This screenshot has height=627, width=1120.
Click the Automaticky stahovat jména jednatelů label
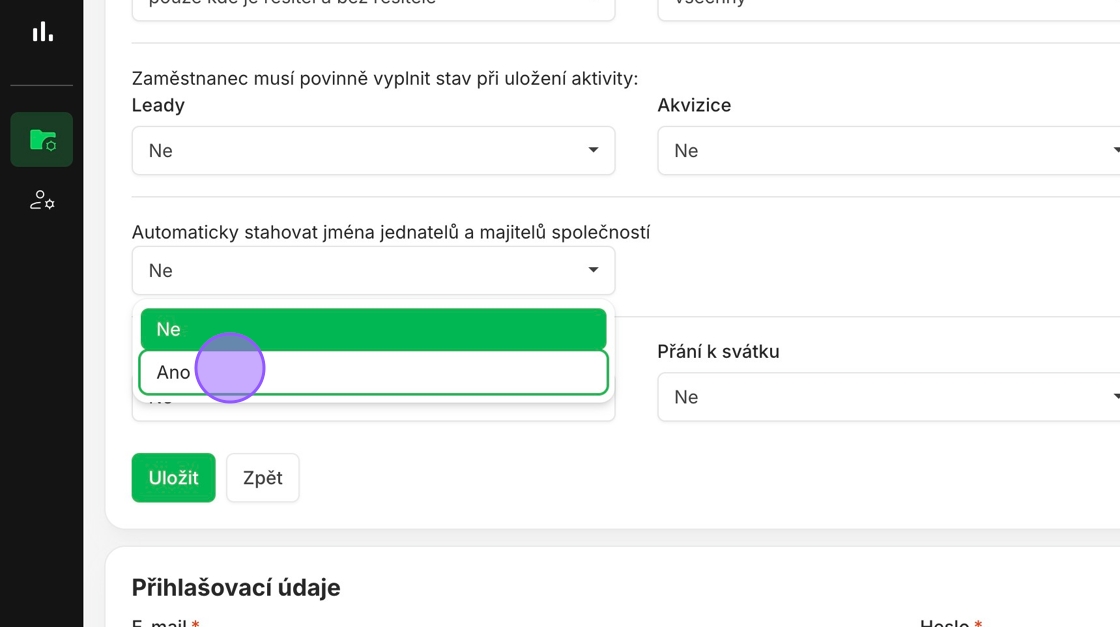coord(390,232)
